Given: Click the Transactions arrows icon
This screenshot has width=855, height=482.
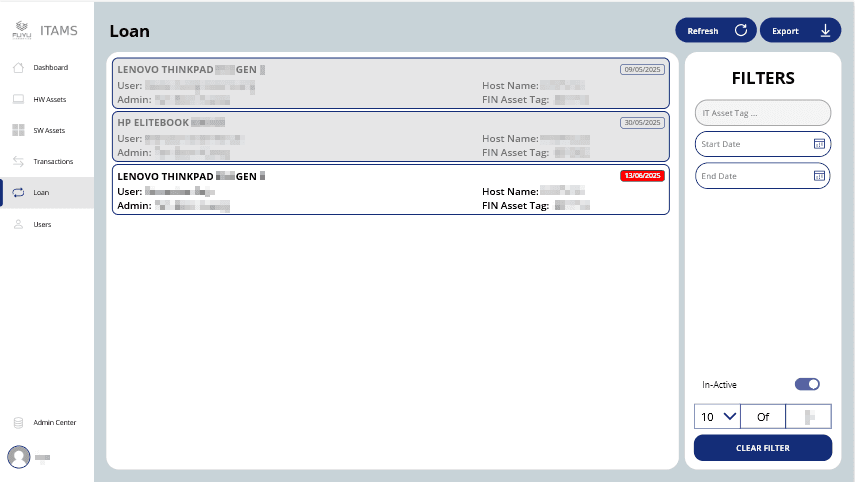Looking at the screenshot, I should click(18, 161).
